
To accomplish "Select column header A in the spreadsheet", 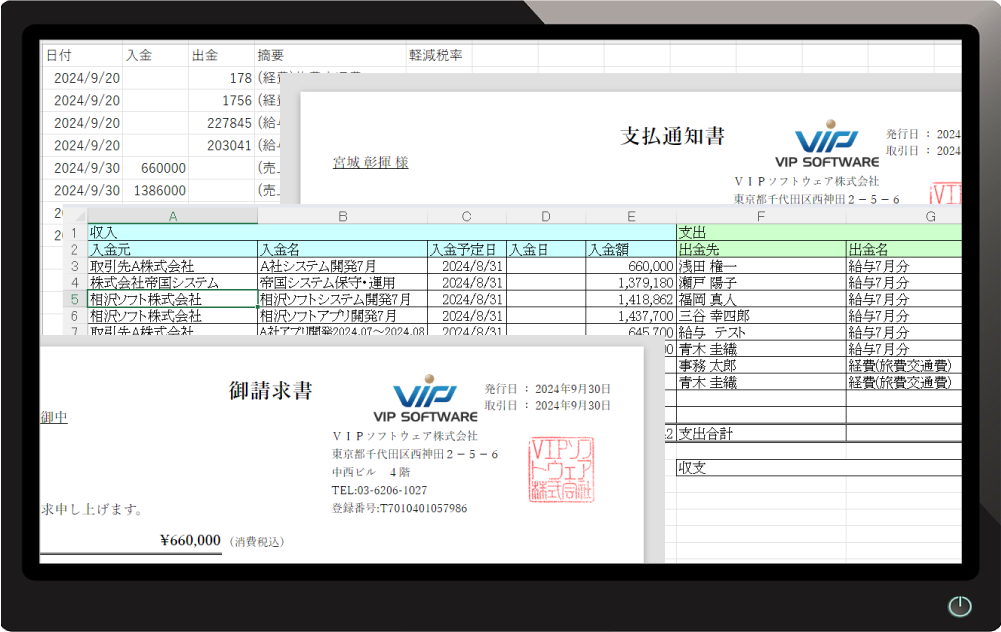I will [173, 215].
